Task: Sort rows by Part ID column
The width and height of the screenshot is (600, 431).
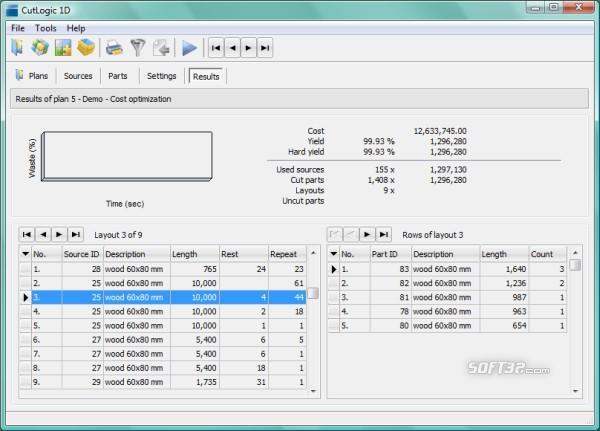Action: tap(390, 254)
